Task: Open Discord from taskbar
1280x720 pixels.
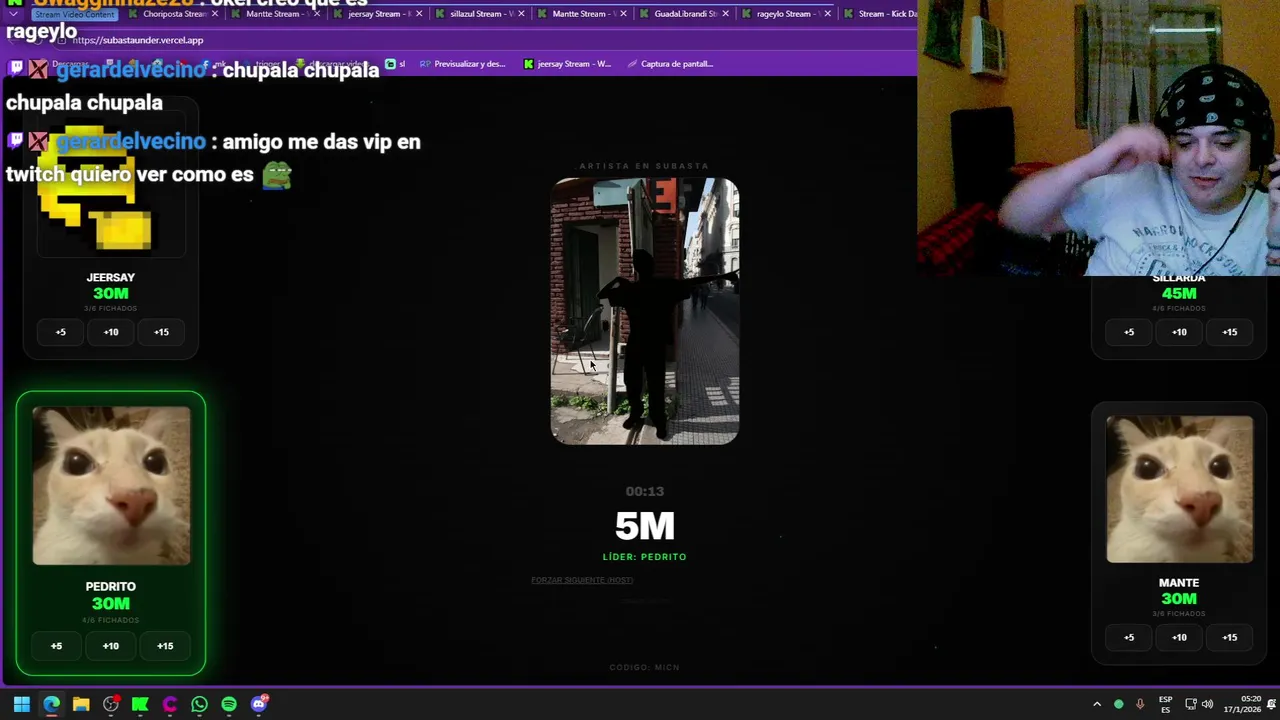Action: pyautogui.click(x=259, y=704)
